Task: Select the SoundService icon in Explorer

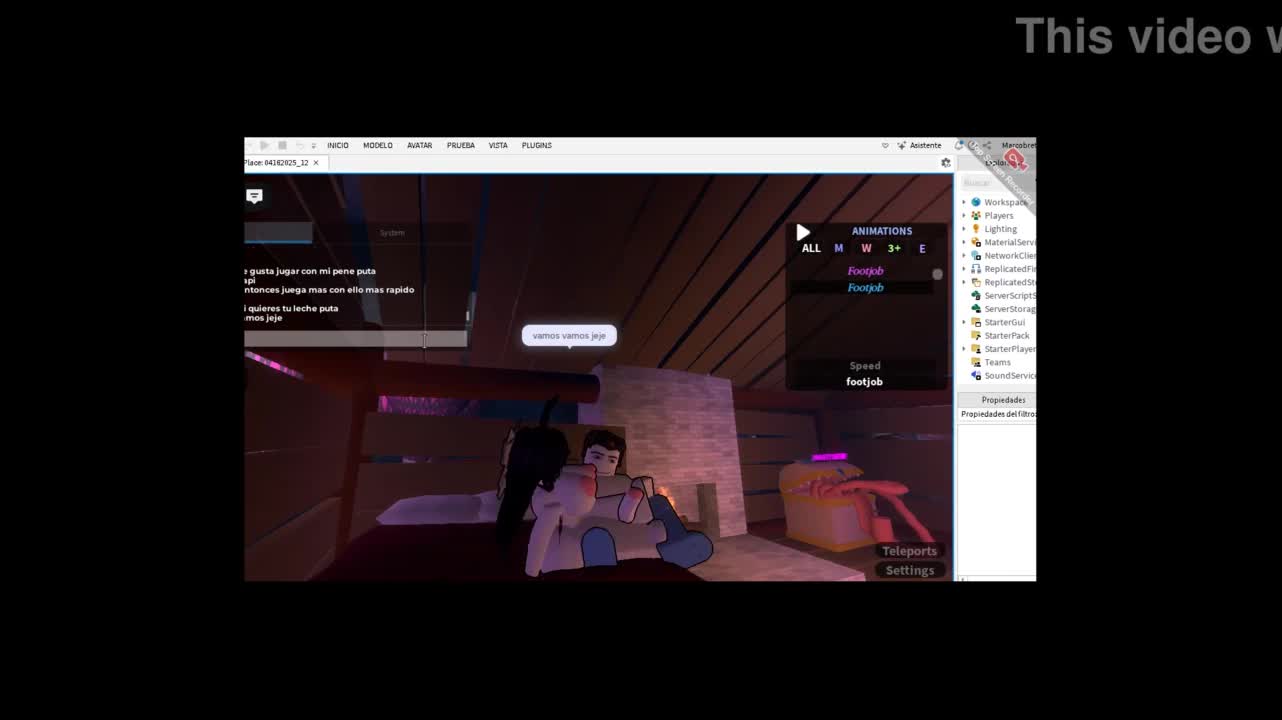Action: pyautogui.click(x=976, y=376)
